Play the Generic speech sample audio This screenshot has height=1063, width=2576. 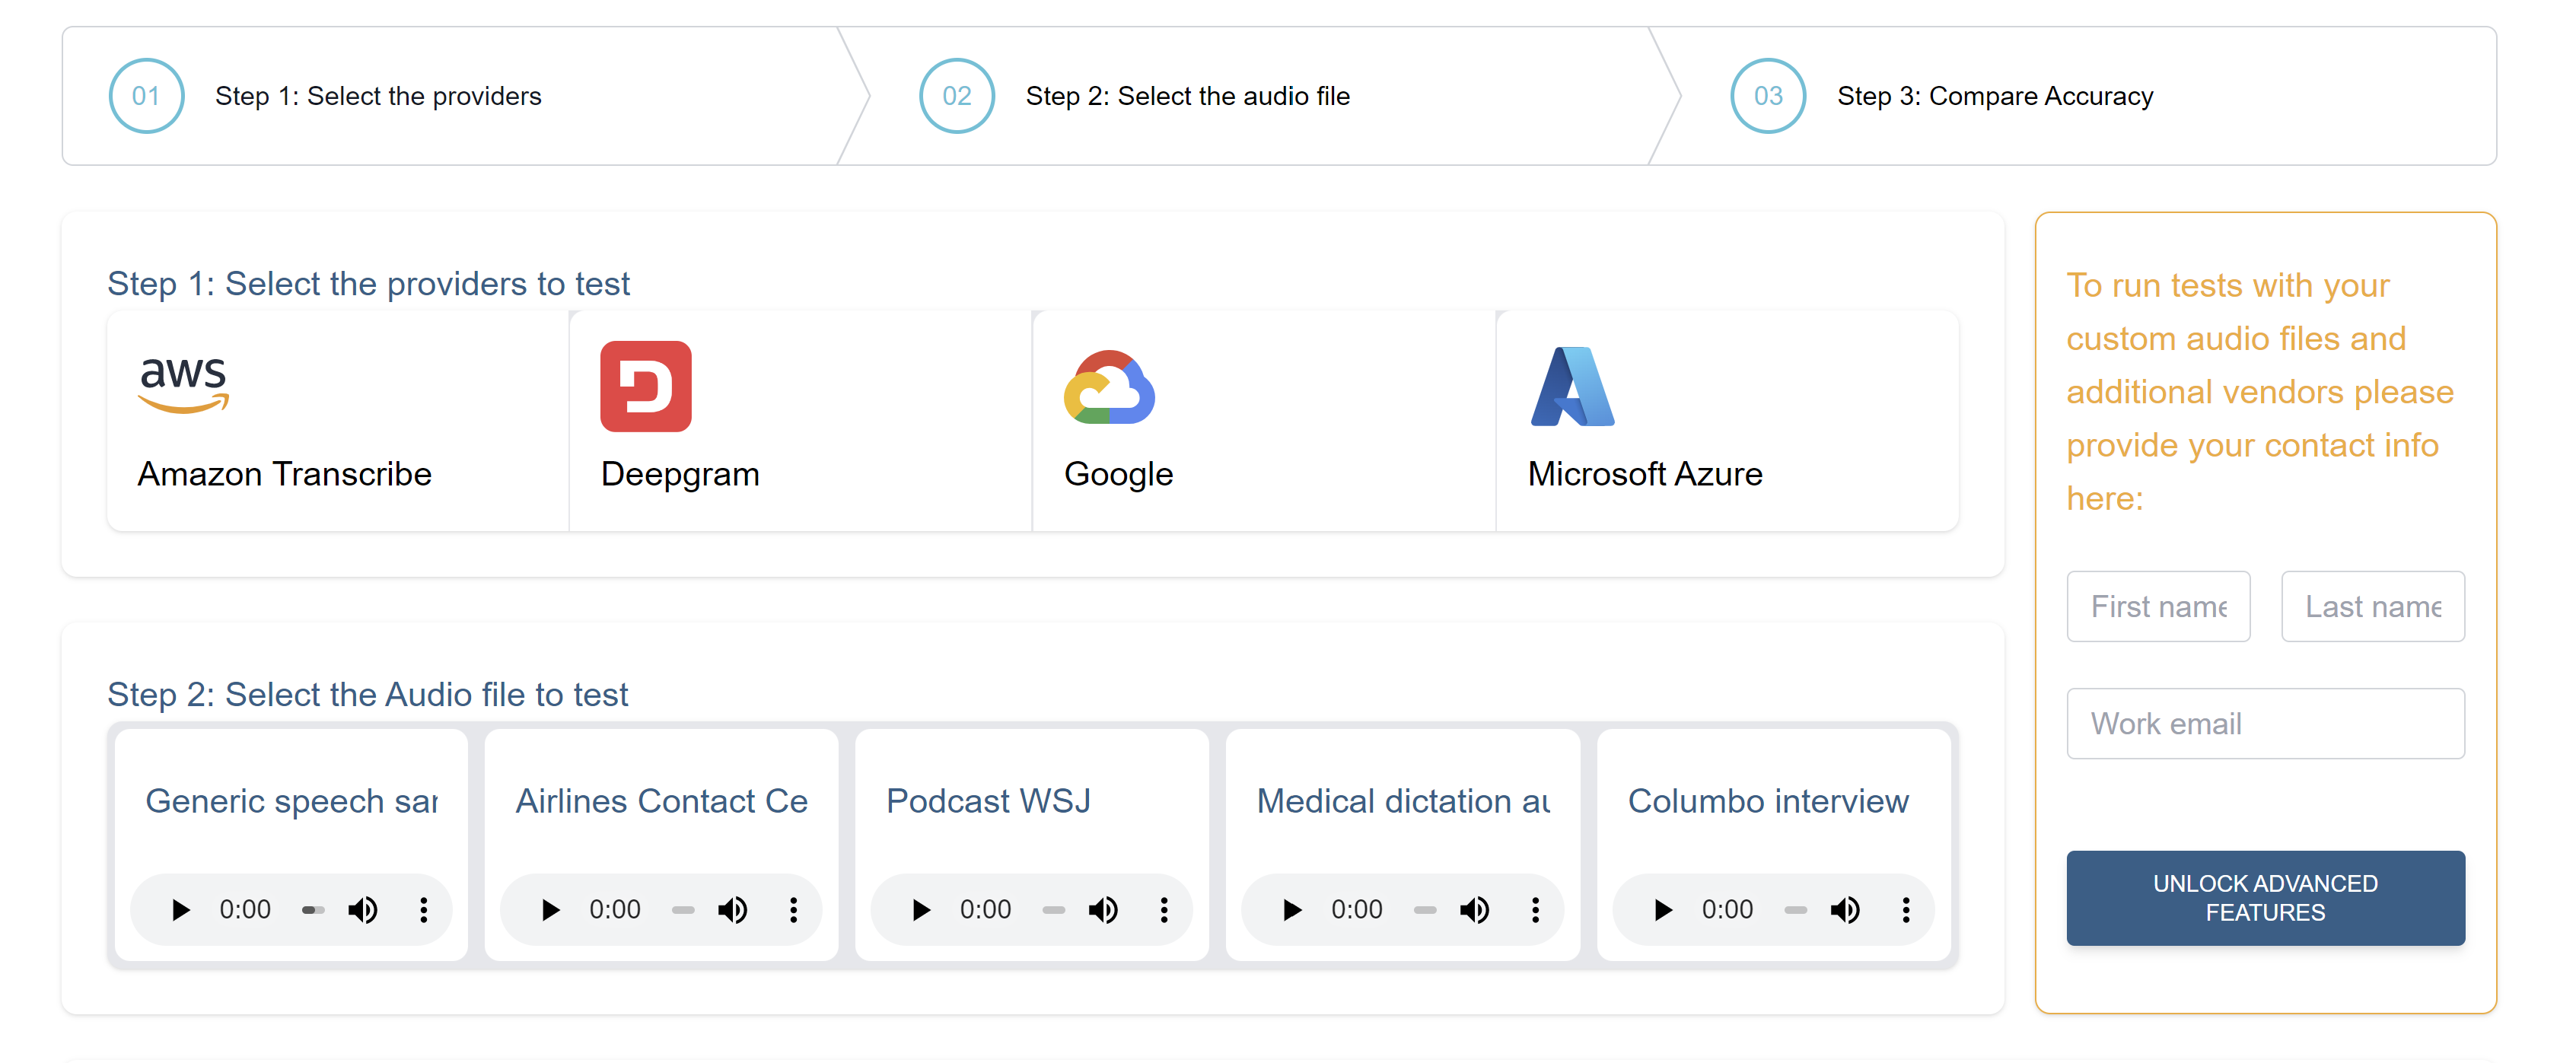pyautogui.click(x=181, y=910)
